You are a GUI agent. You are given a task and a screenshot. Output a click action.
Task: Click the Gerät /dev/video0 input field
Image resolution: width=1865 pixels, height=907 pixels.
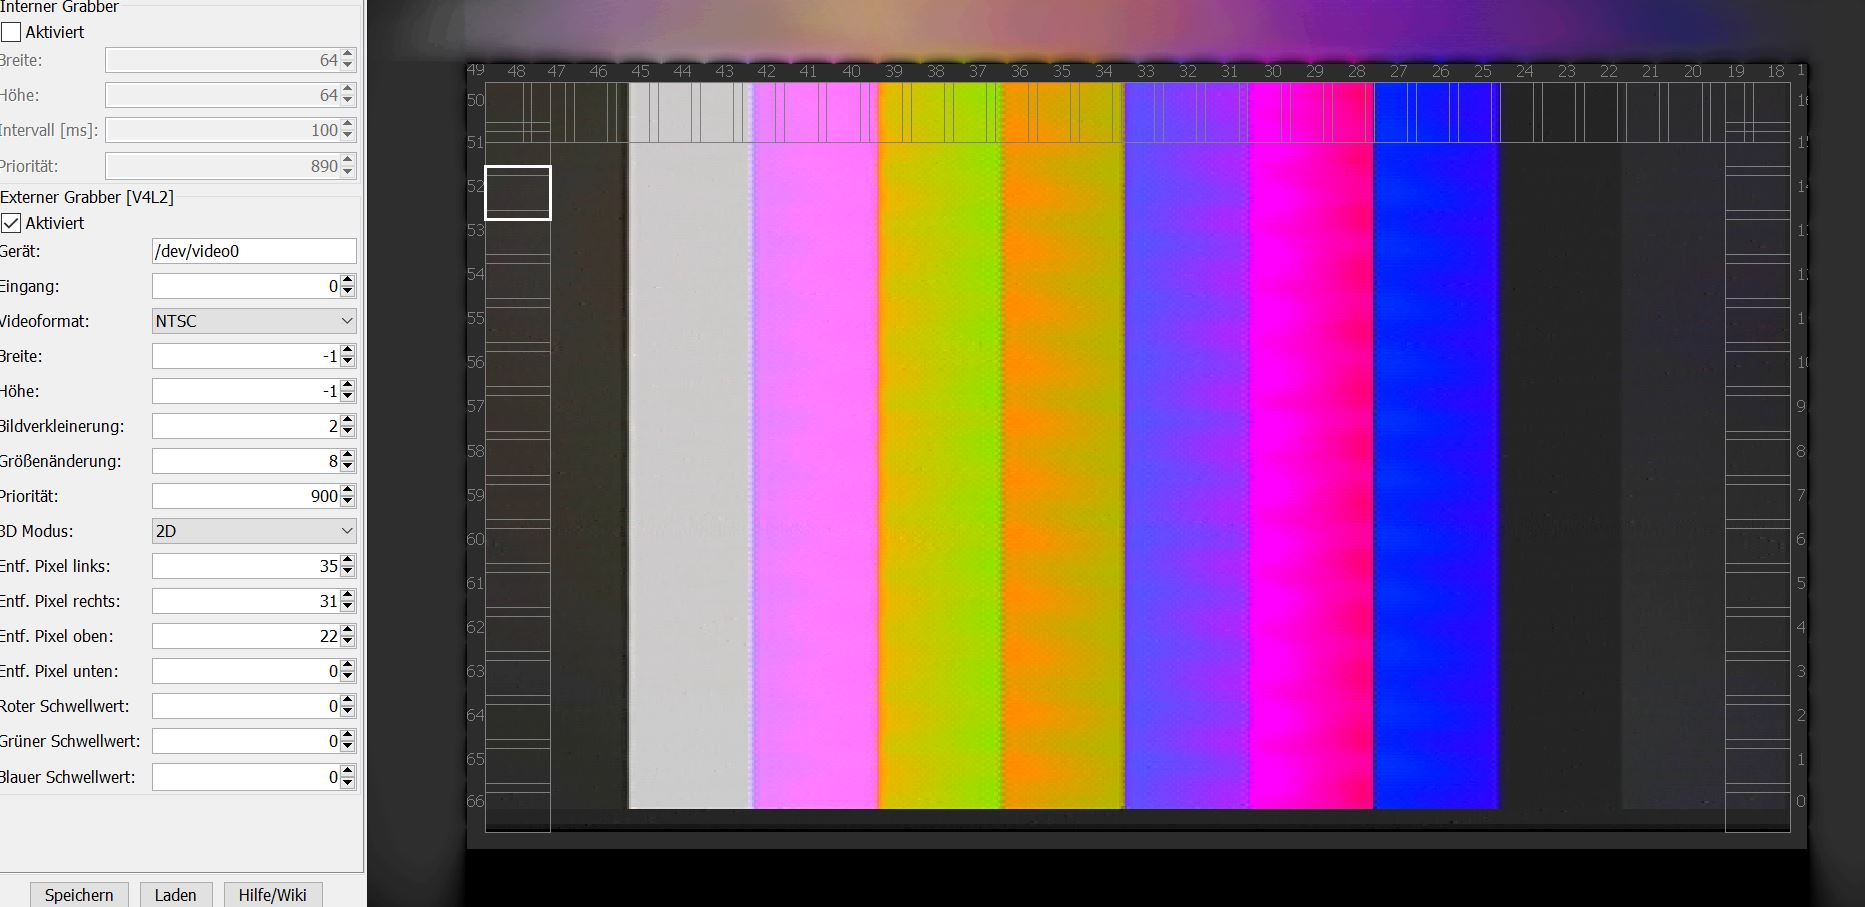(254, 251)
